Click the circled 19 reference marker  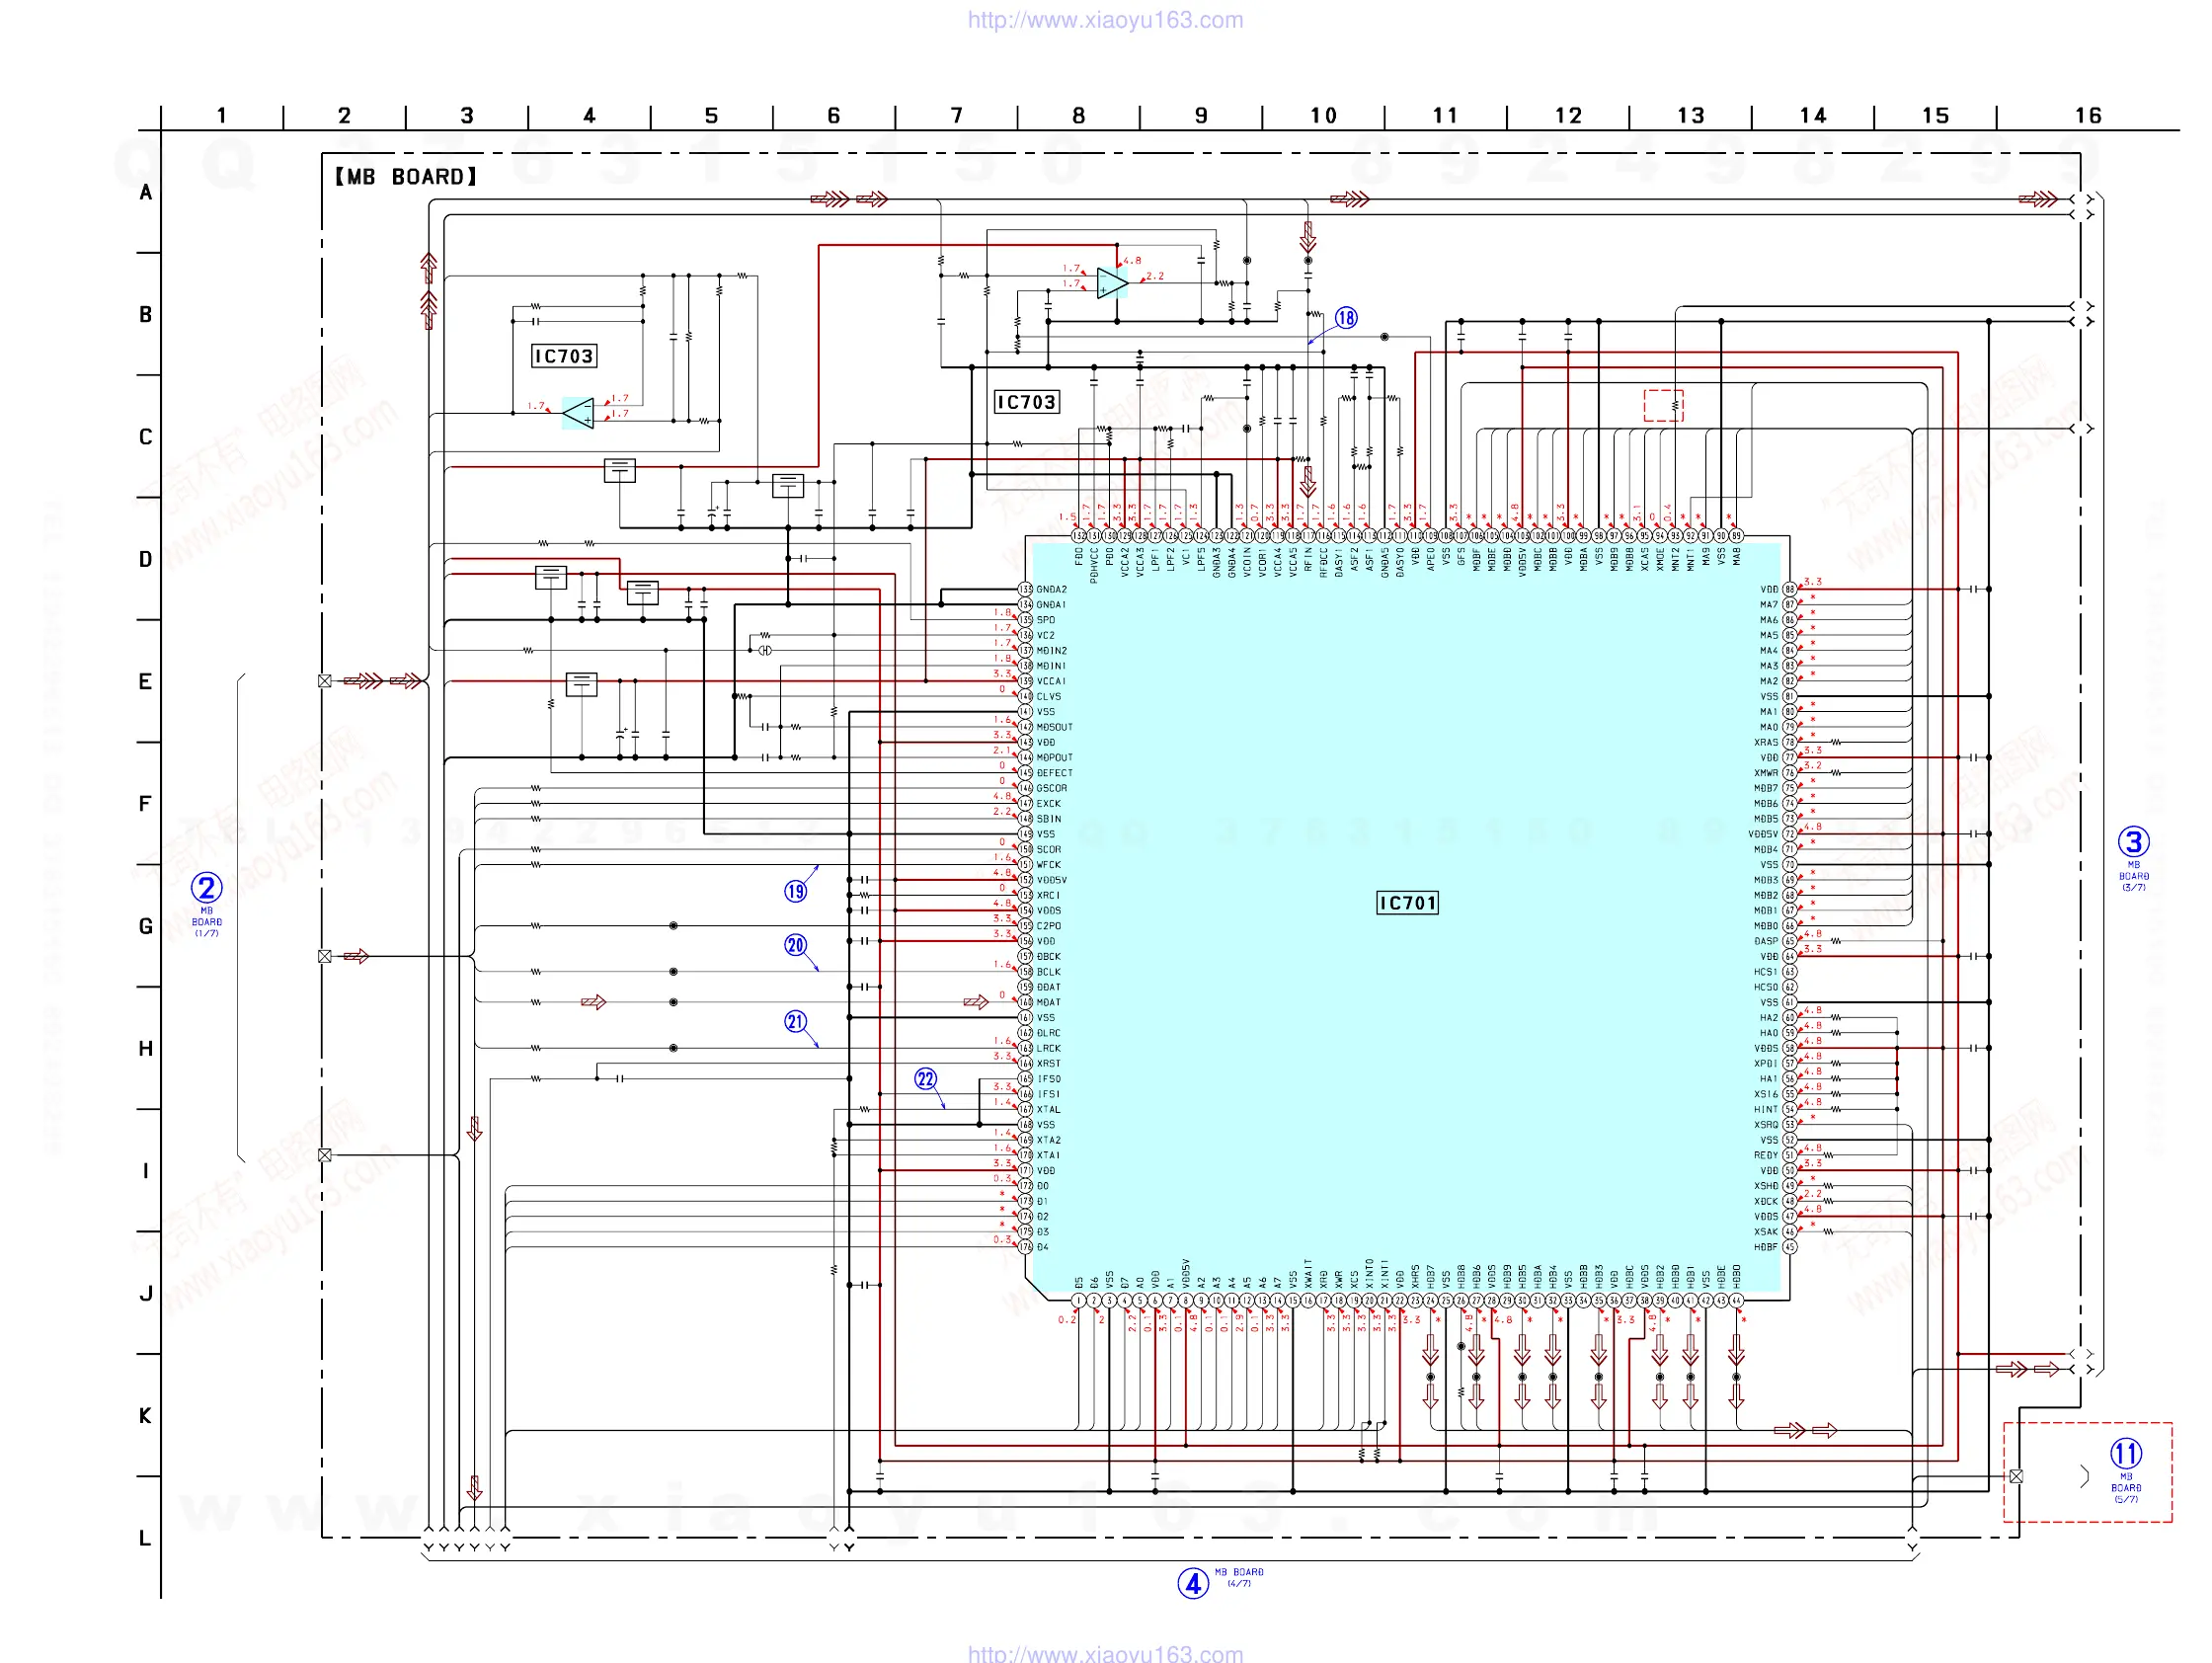coord(795,891)
